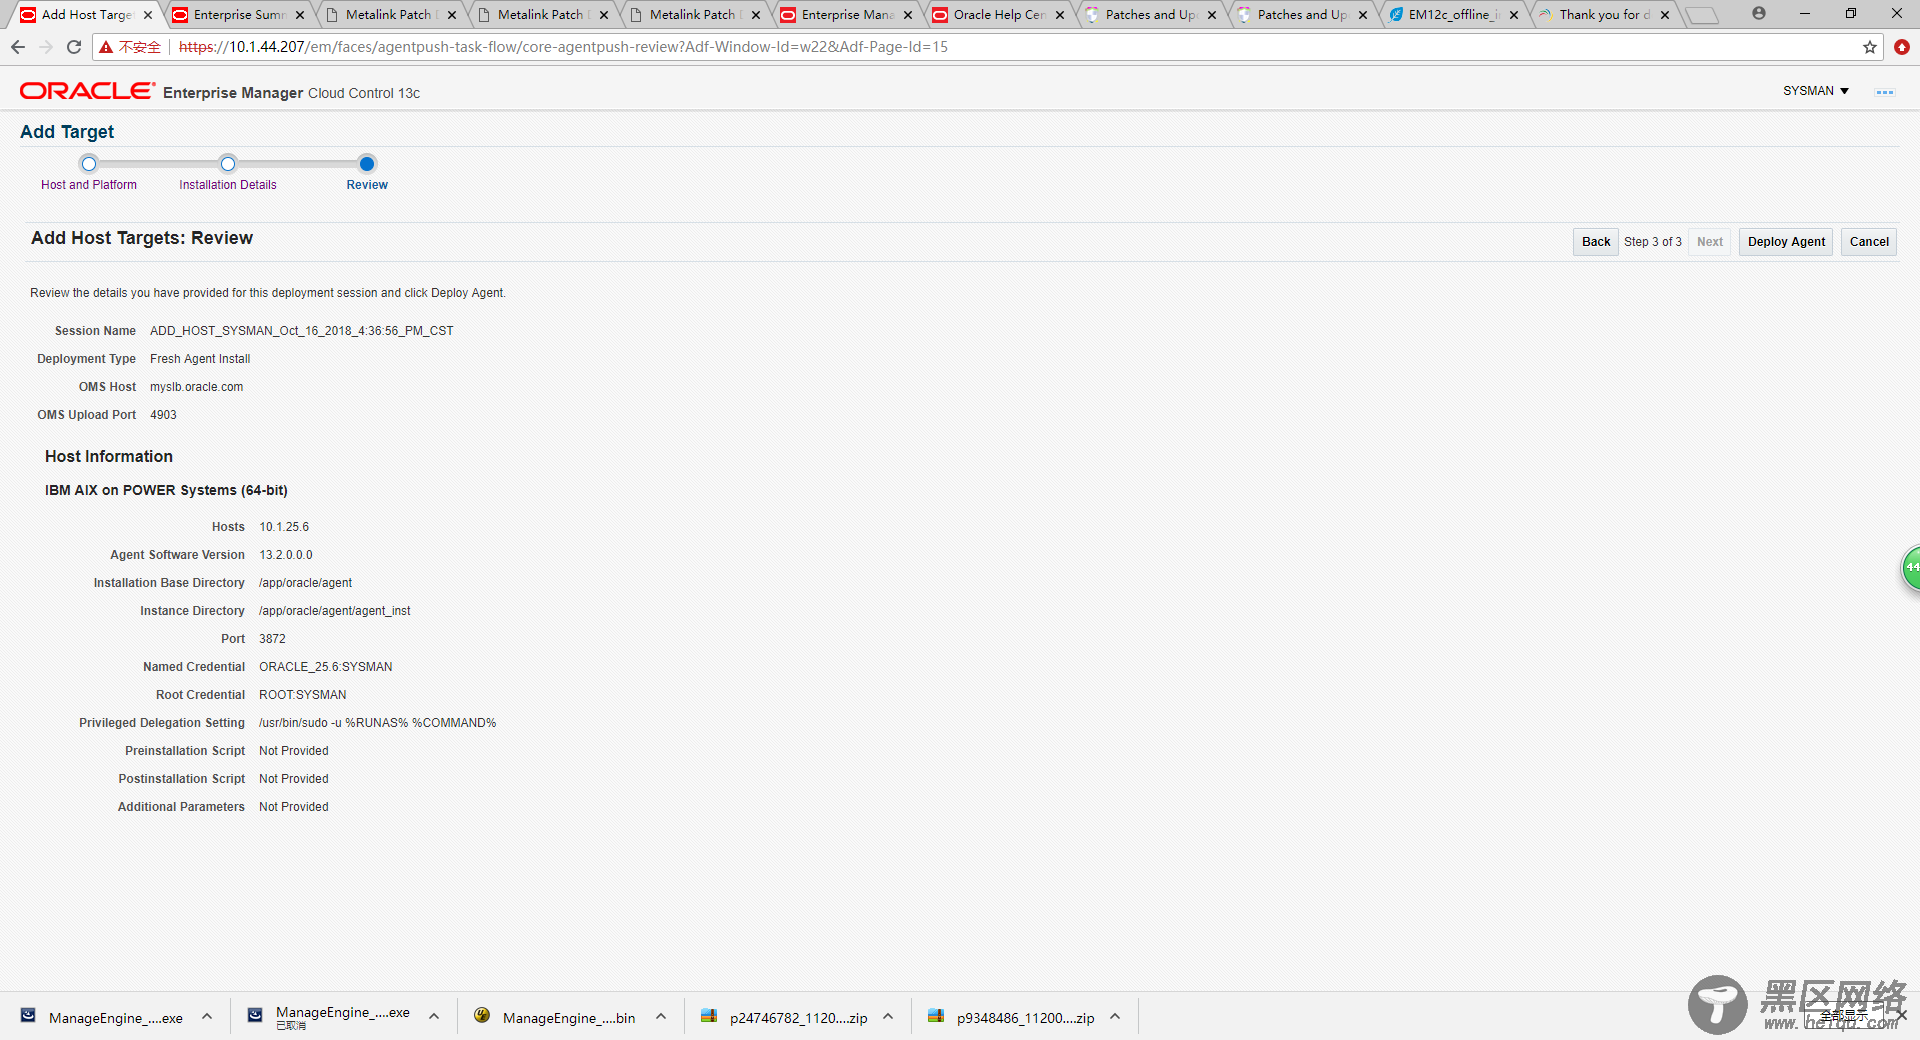This screenshot has width=1920, height=1040.
Task: Bookmark this page with the star icon
Action: tap(1870, 47)
